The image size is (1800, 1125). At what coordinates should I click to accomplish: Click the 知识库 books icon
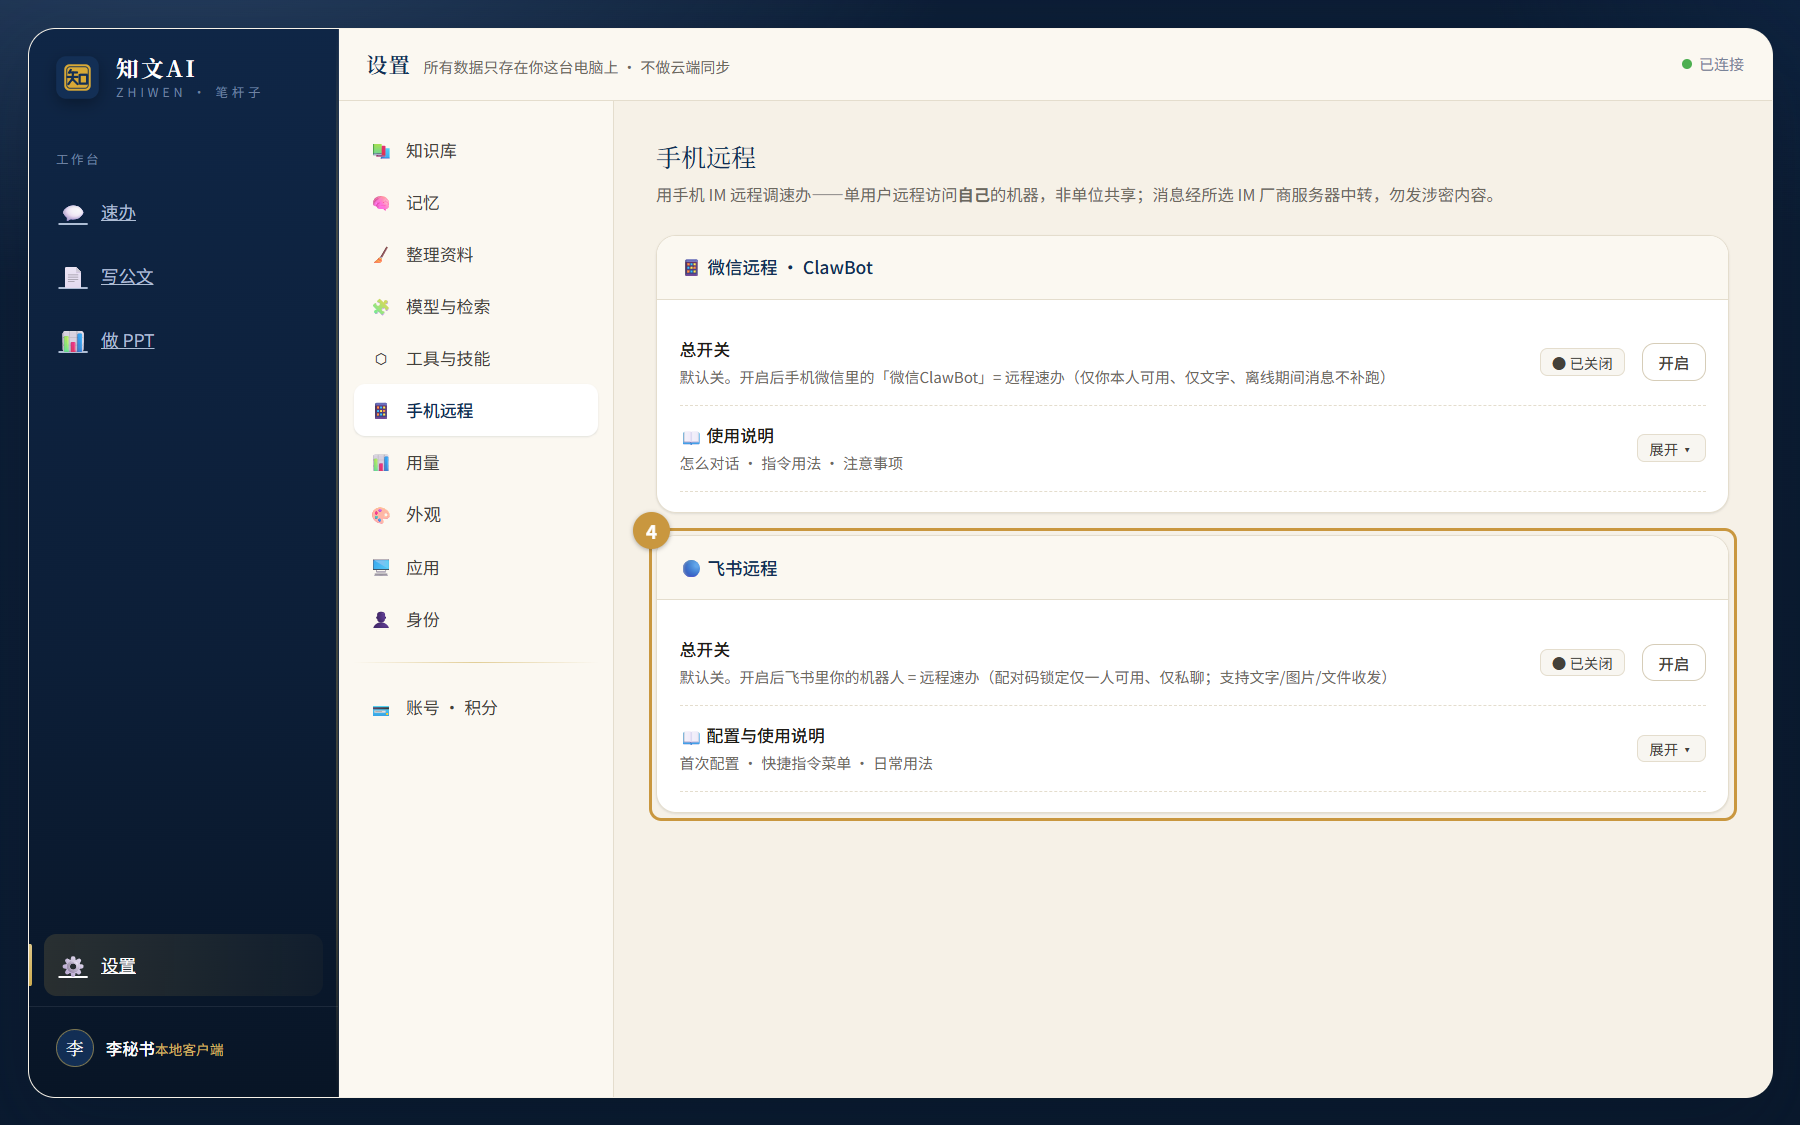click(x=381, y=151)
